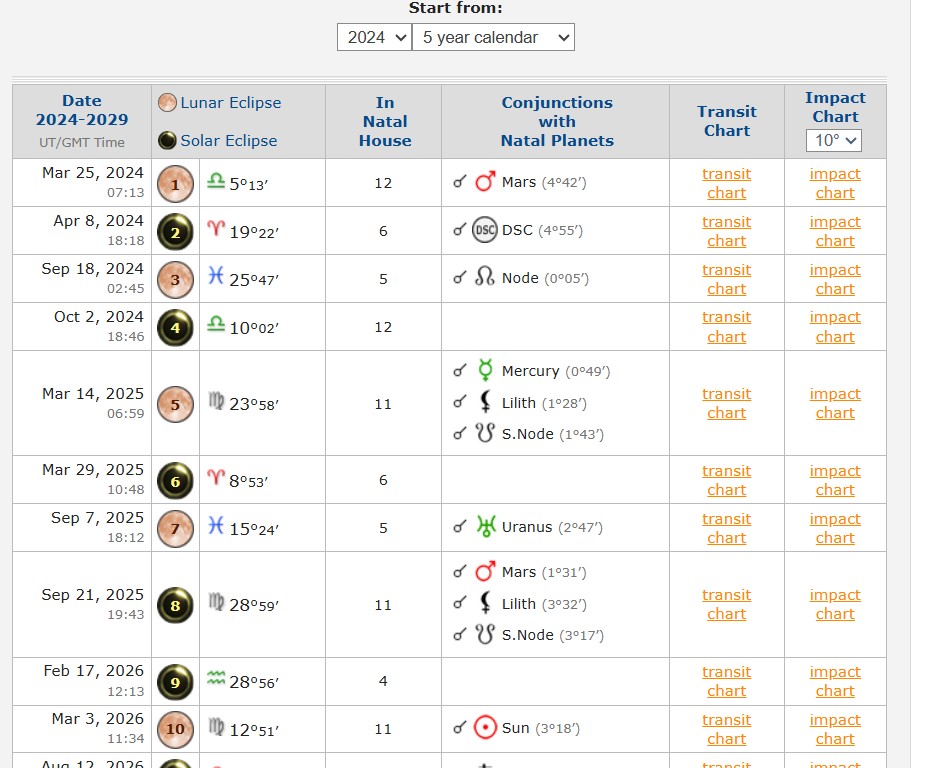Click Pisces sign icon at 25°47'
Image resolution: width=937 pixels, height=768 pixels.
[216, 276]
